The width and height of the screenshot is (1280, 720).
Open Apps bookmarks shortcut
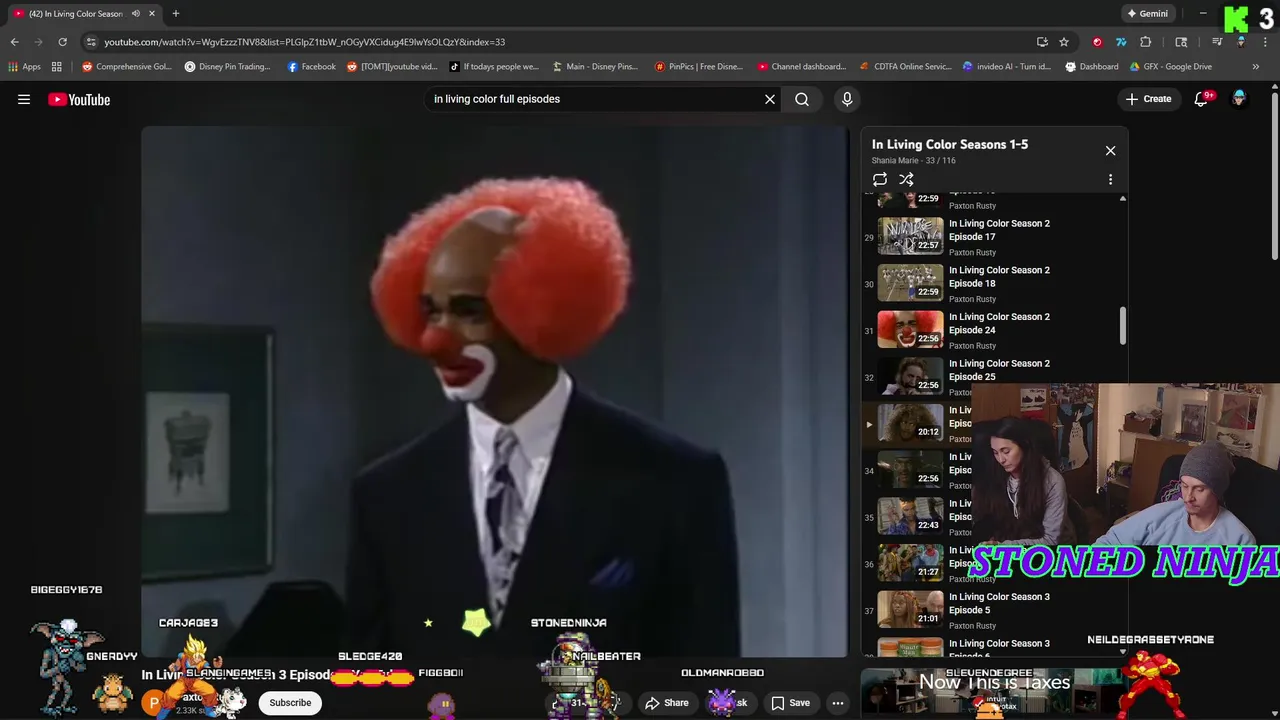24,67
